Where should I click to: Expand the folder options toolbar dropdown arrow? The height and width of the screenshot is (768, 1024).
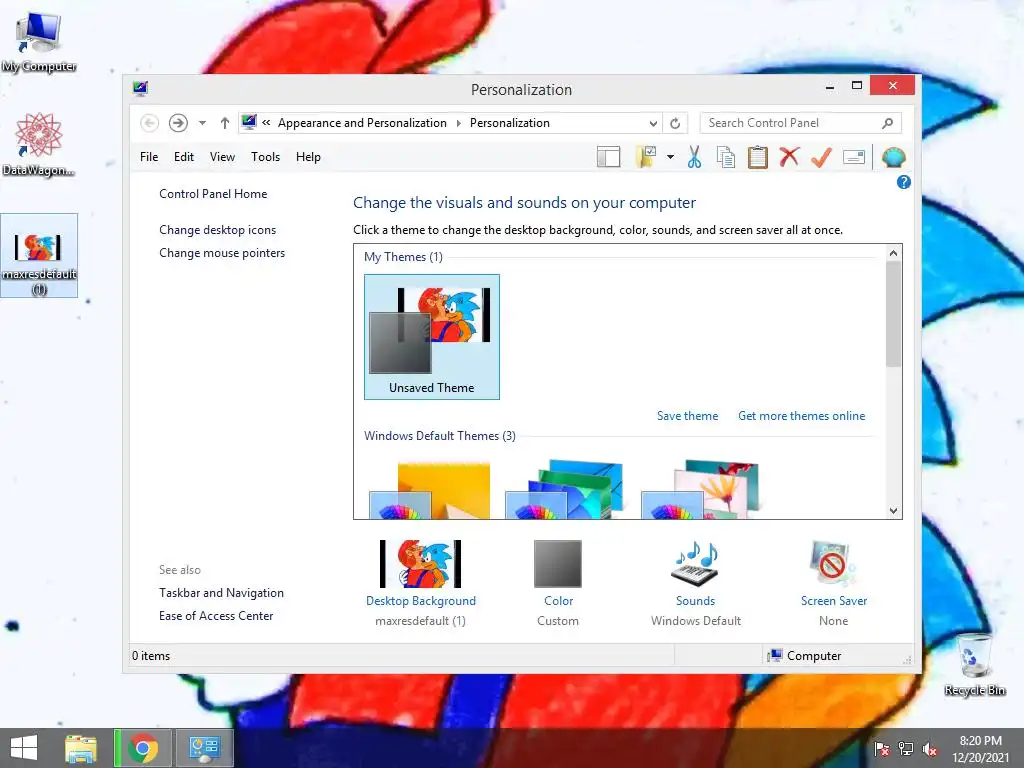coord(671,157)
